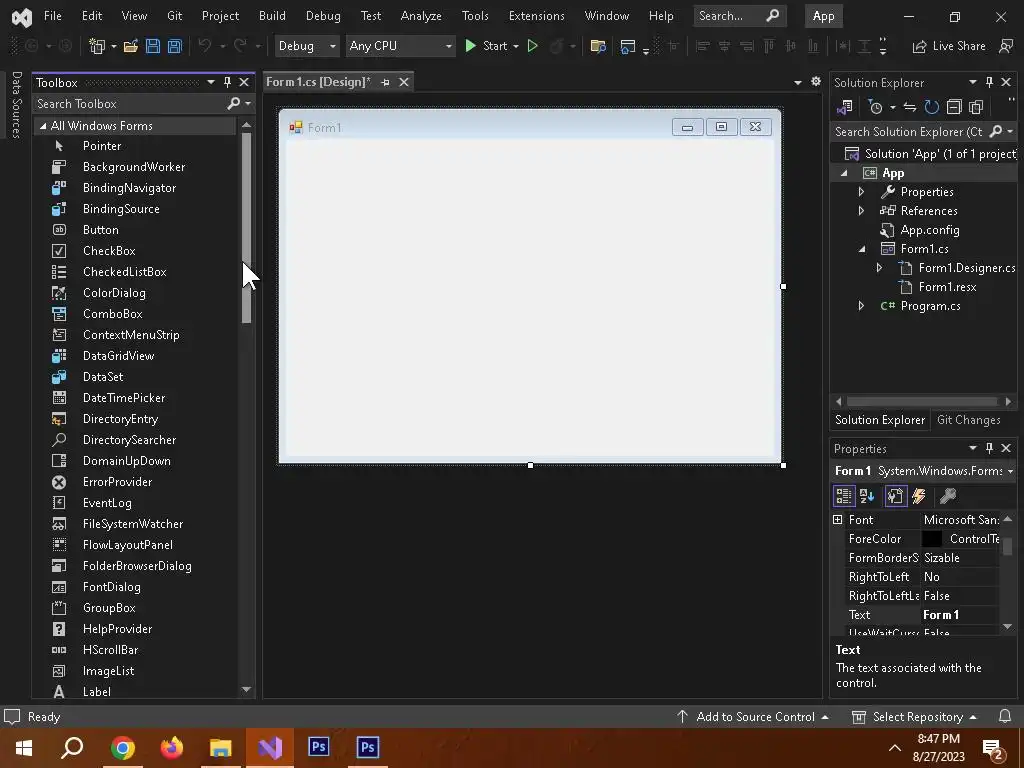Screen dimensions: 1024x768
Task: Click the Categorized icon in Properties
Action: pyautogui.click(x=844, y=496)
